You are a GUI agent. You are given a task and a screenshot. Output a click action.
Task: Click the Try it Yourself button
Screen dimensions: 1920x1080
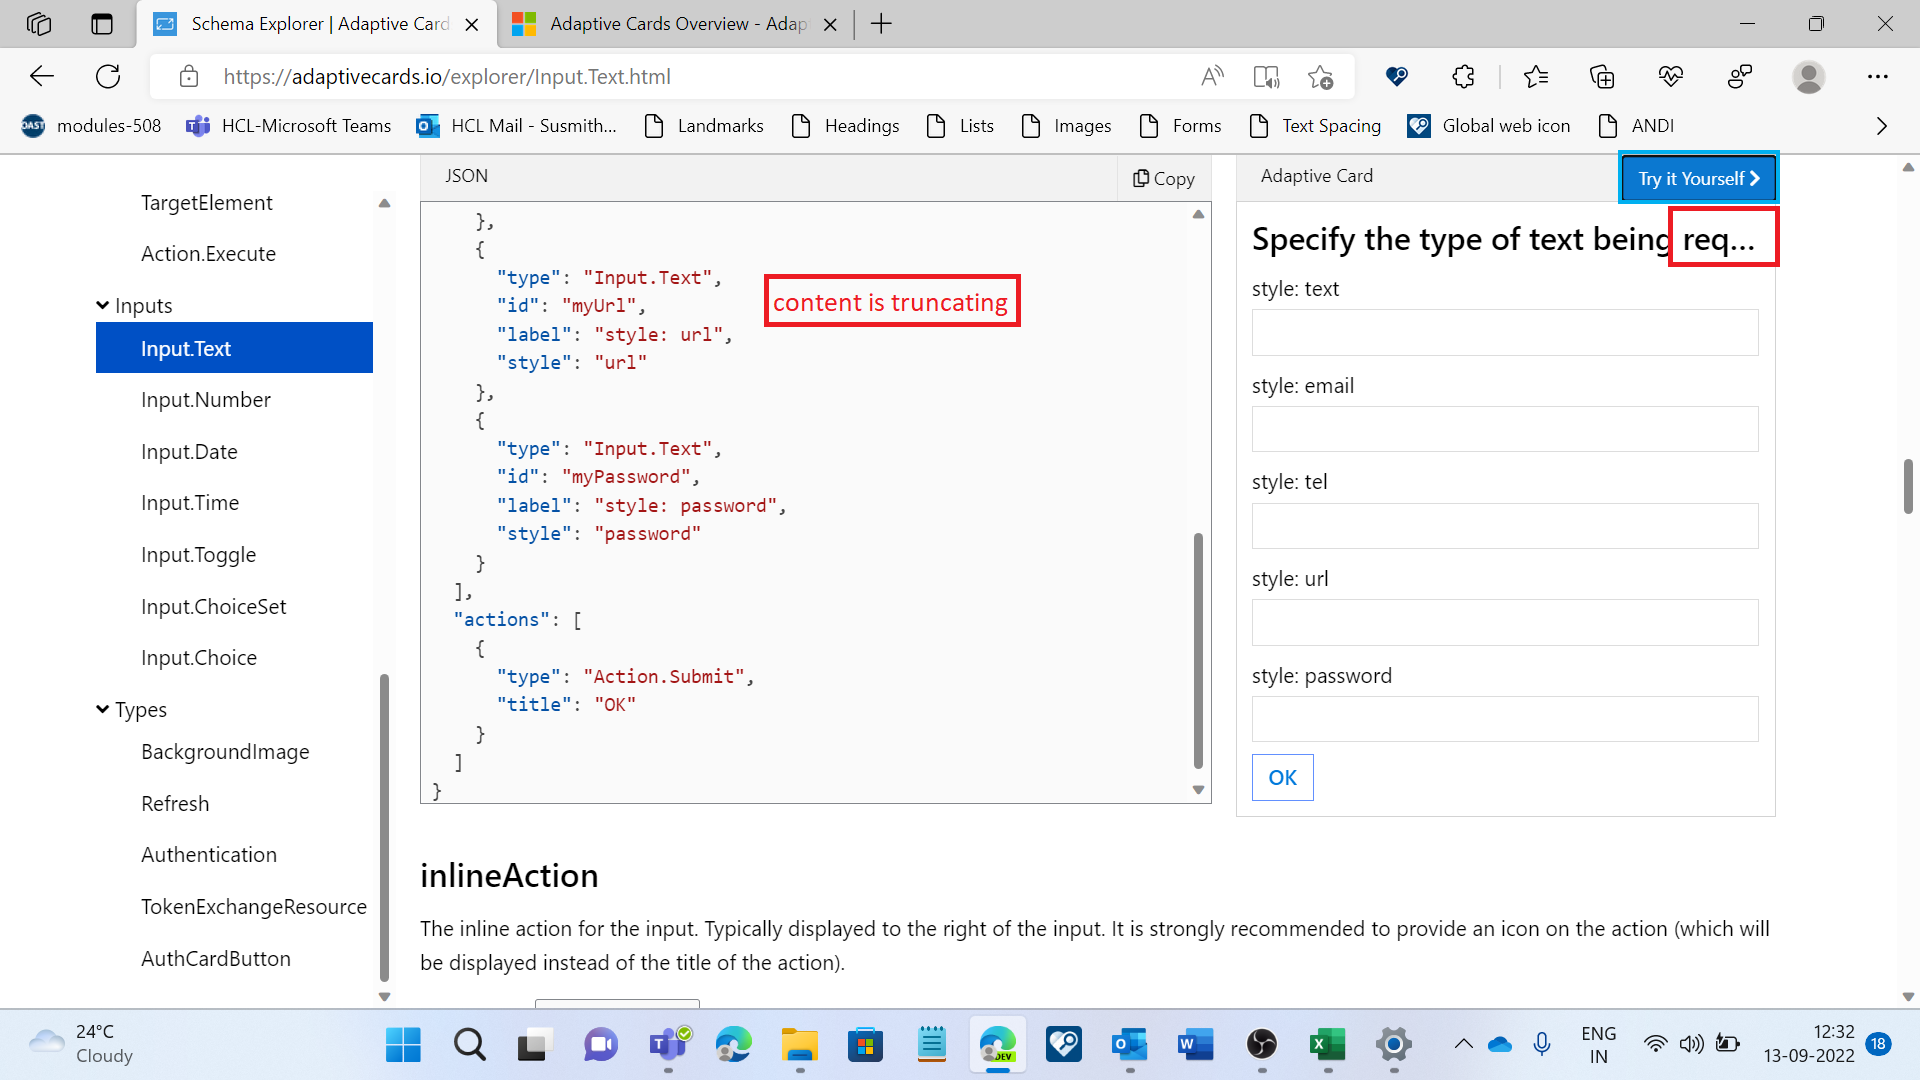[x=1697, y=178]
